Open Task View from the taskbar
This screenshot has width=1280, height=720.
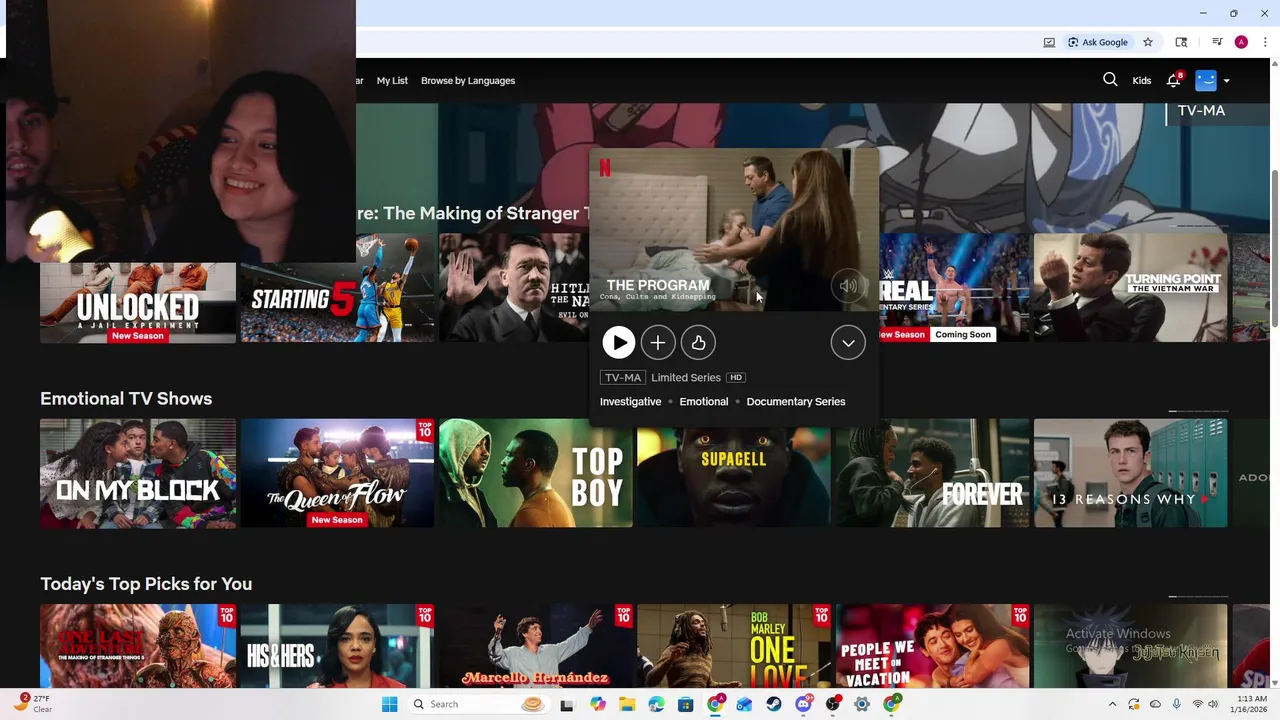(567, 704)
